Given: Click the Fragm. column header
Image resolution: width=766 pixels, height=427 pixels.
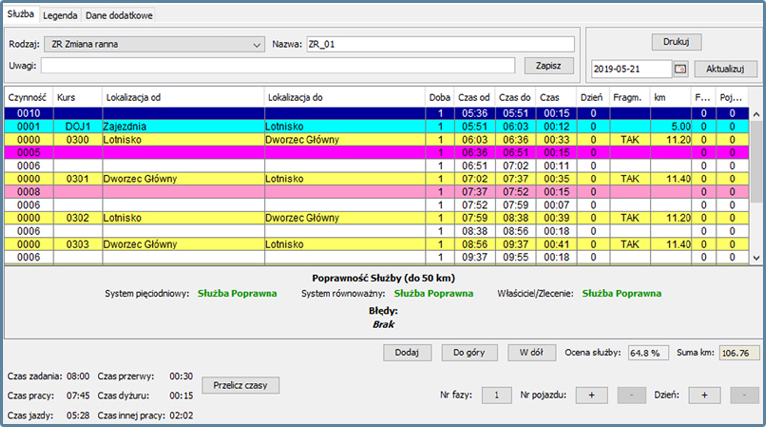Looking at the screenshot, I should pos(630,97).
